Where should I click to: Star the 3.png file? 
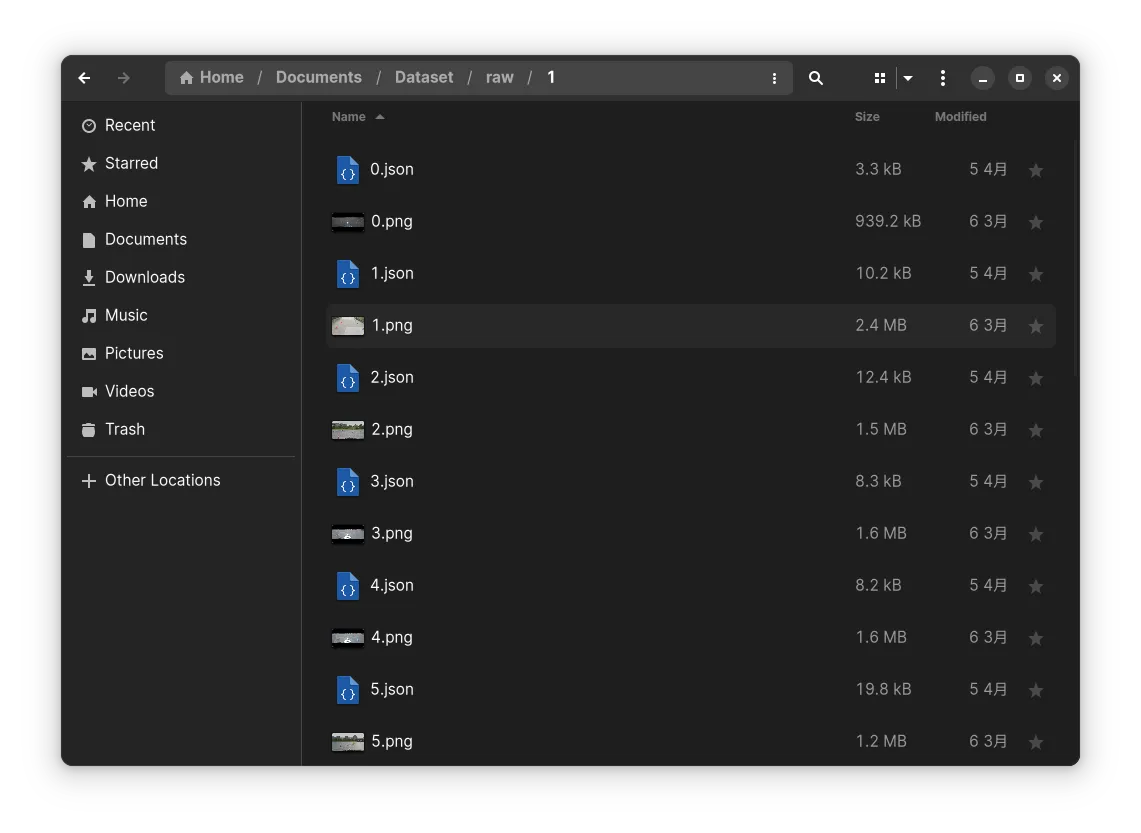click(x=1036, y=535)
